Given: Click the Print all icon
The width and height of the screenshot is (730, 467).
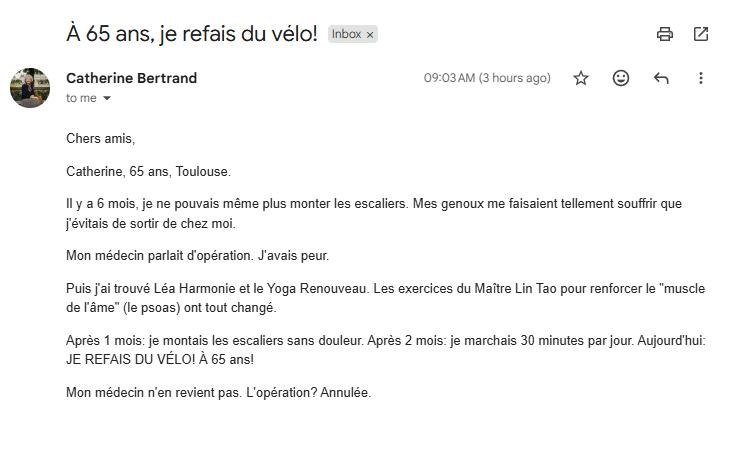Looking at the screenshot, I should (x=665, y=34).
